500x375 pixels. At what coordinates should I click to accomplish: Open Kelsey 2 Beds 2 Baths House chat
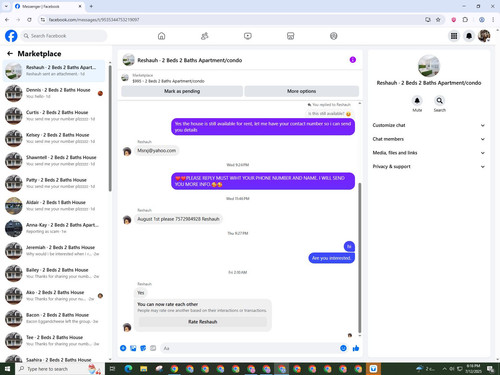54,138
